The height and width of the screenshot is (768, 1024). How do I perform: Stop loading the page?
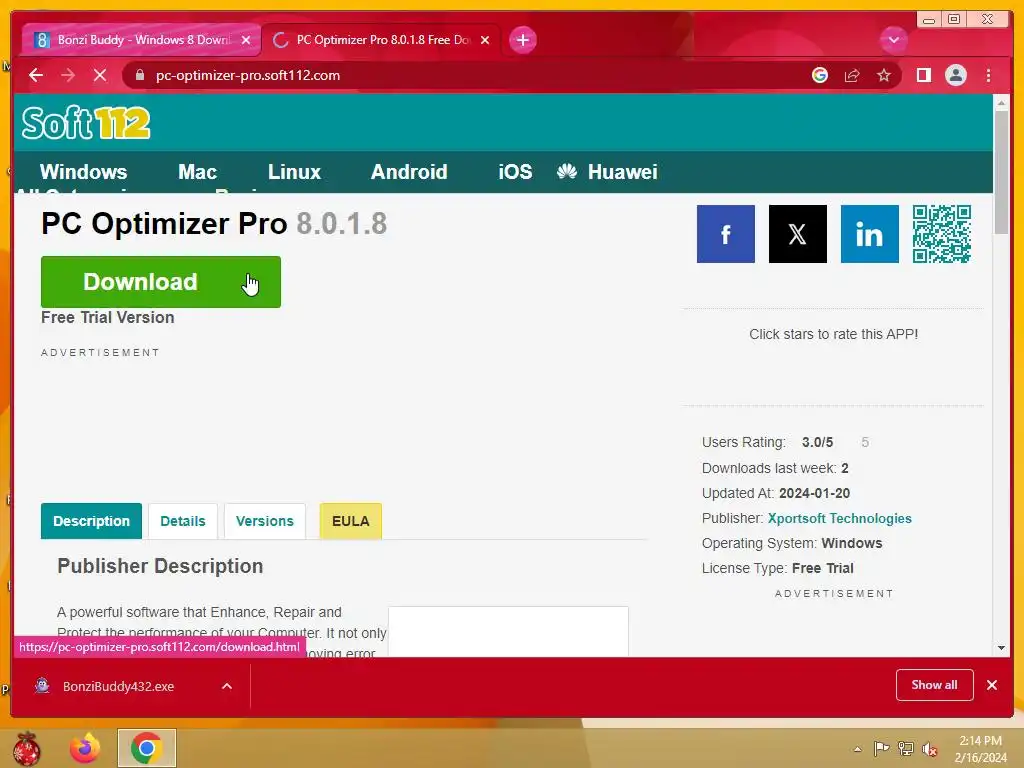coord(100,75)
